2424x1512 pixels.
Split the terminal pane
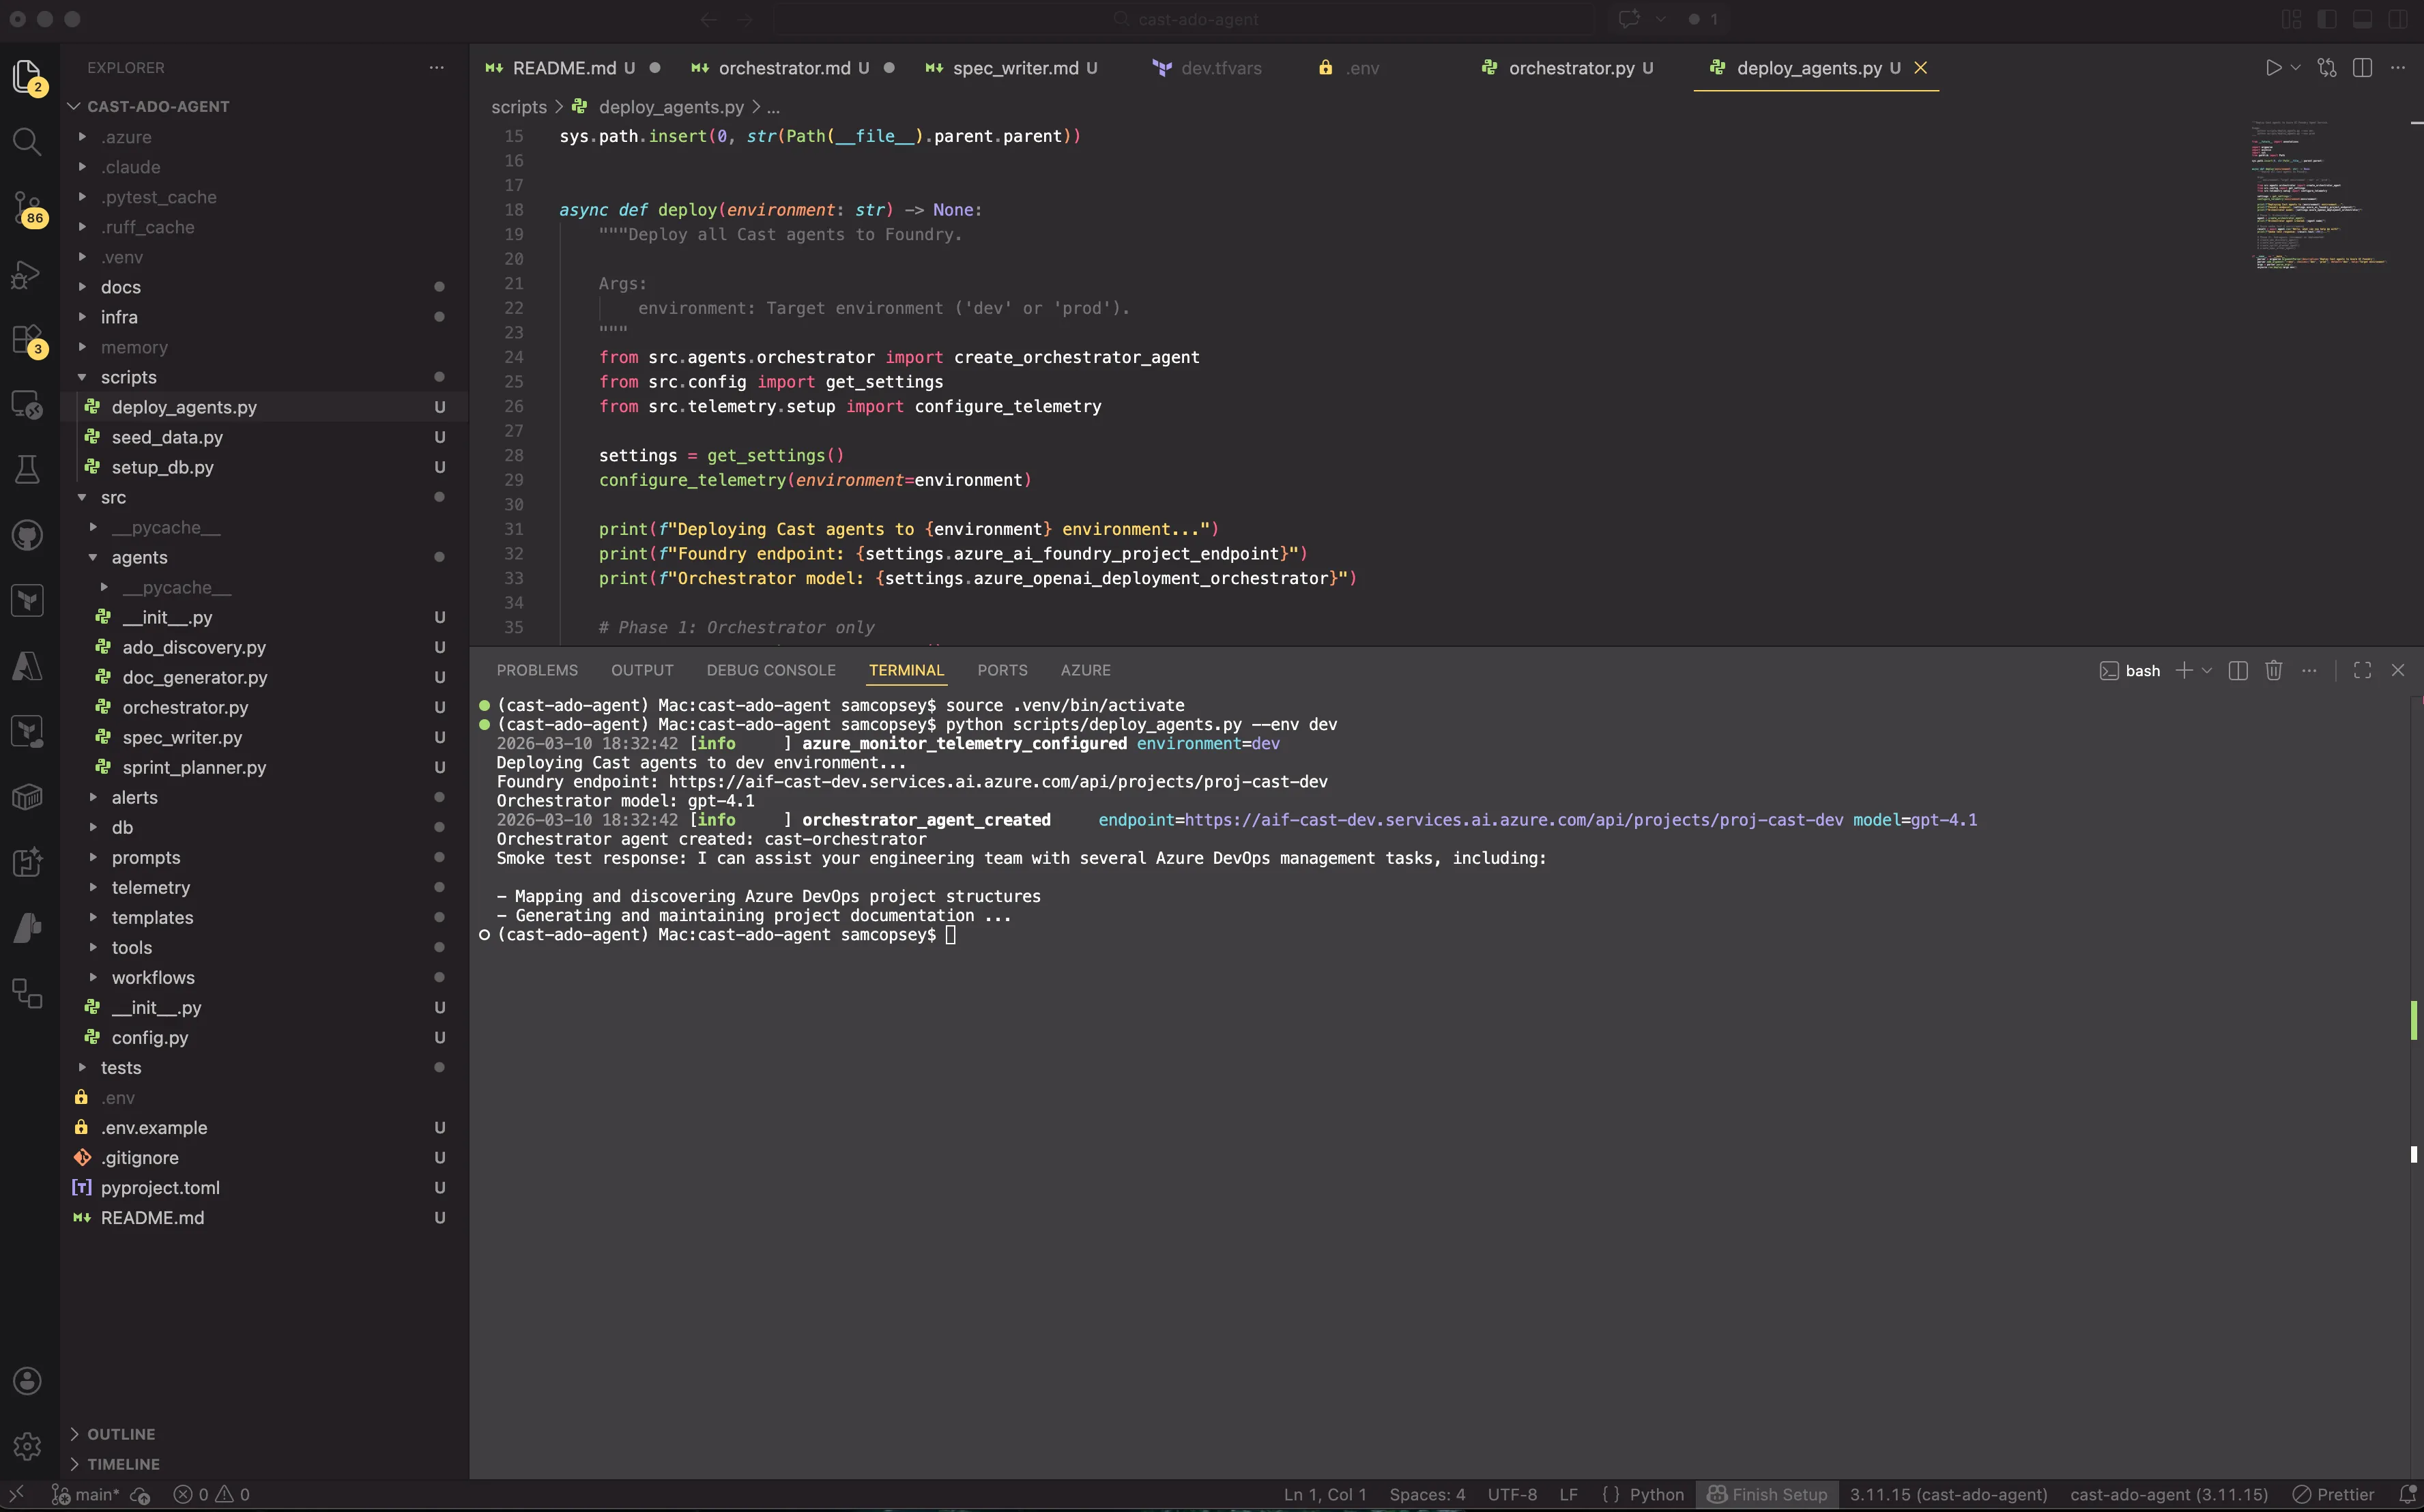coord(2237,670)
